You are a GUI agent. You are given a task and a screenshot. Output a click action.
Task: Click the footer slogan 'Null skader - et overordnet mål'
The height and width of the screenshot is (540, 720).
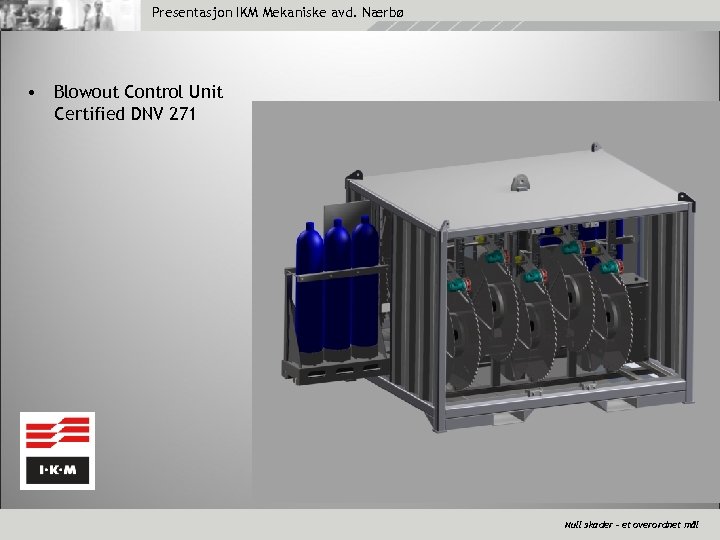pos(631,524)
